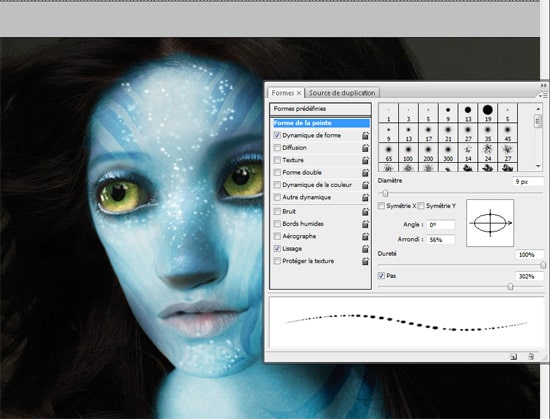Click the Pas spacing slider handle
This screenshot has width=550, height=419.
[x=510, y=287]
